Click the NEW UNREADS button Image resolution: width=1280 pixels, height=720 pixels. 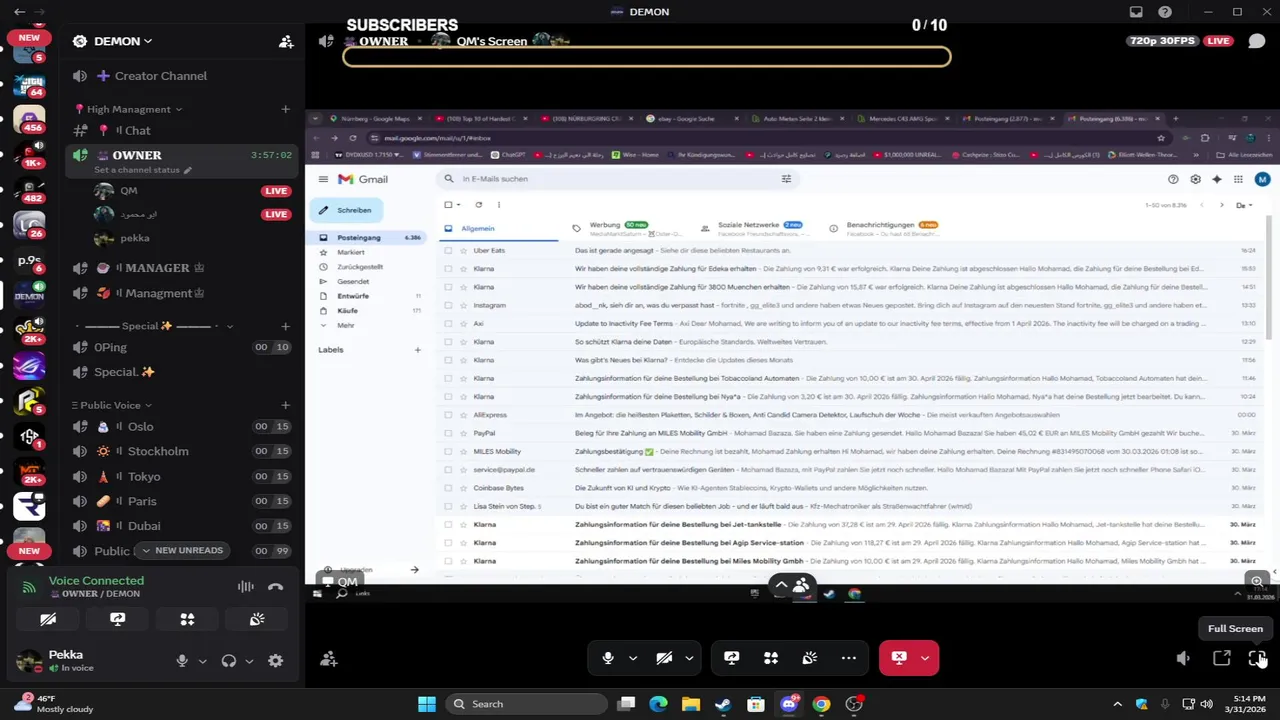tap(181, 550)
